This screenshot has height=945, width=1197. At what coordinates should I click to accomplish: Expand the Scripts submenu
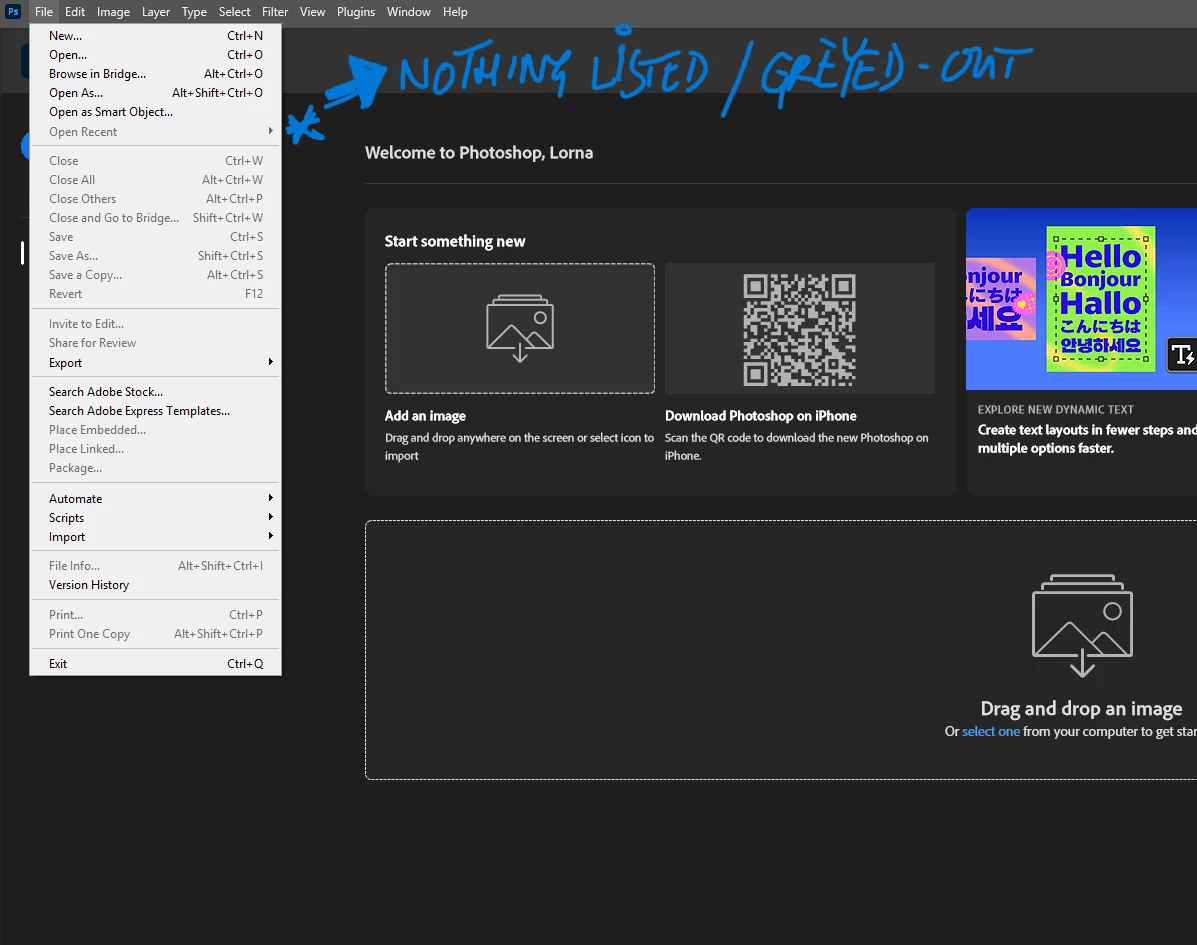[x=156, y=518]
